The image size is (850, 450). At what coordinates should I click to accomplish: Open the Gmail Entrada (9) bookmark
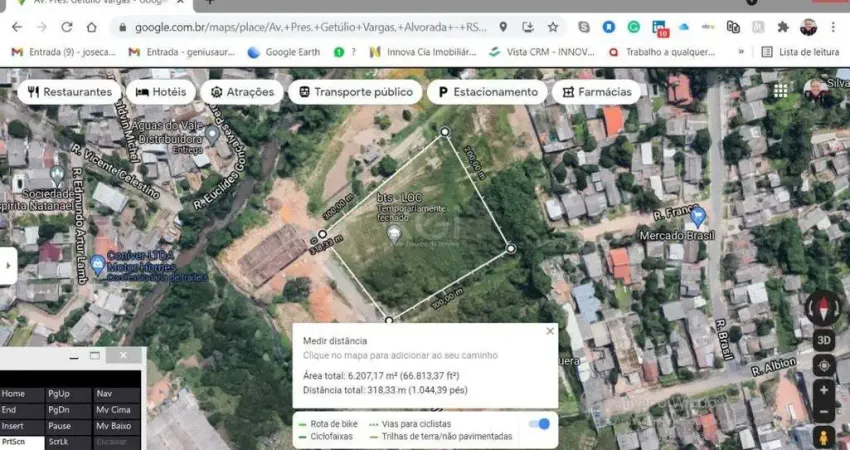pyautogui.click(x=64, y=52)
